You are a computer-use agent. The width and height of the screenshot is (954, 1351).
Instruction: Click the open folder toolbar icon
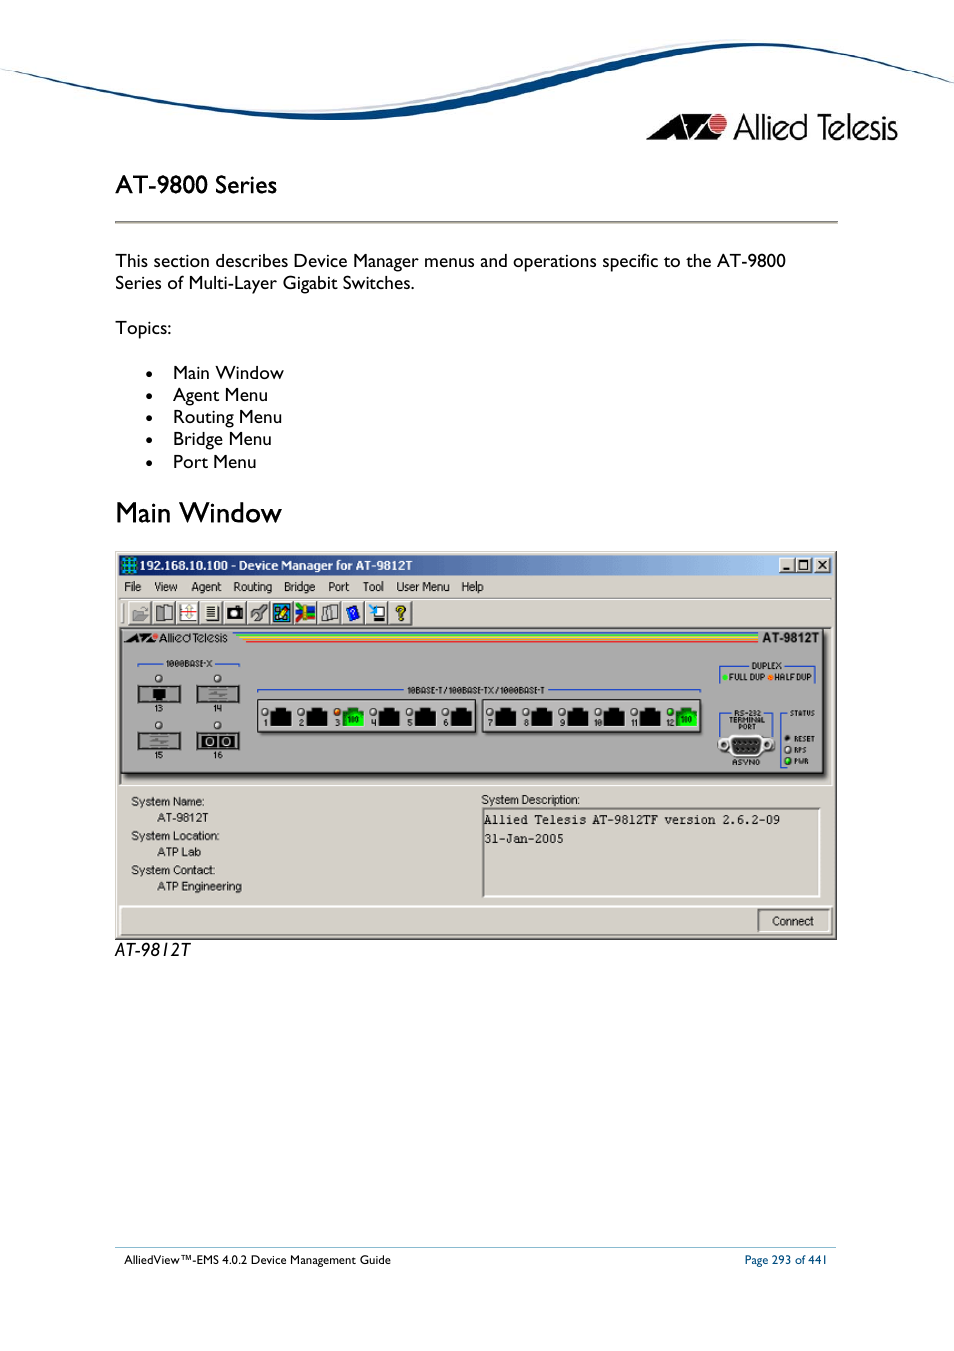click(140, 613)
